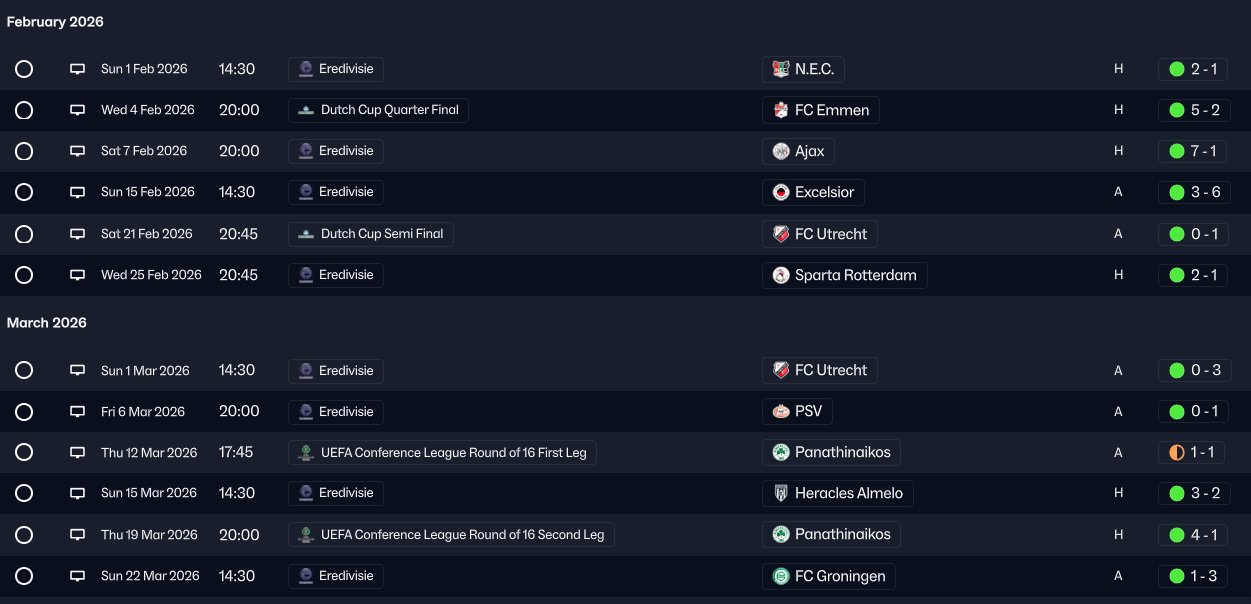Screen dimensions: 1251x604
Task: Click the March 2026 section header
Action: pyautogui.click(x=47, y=323)
